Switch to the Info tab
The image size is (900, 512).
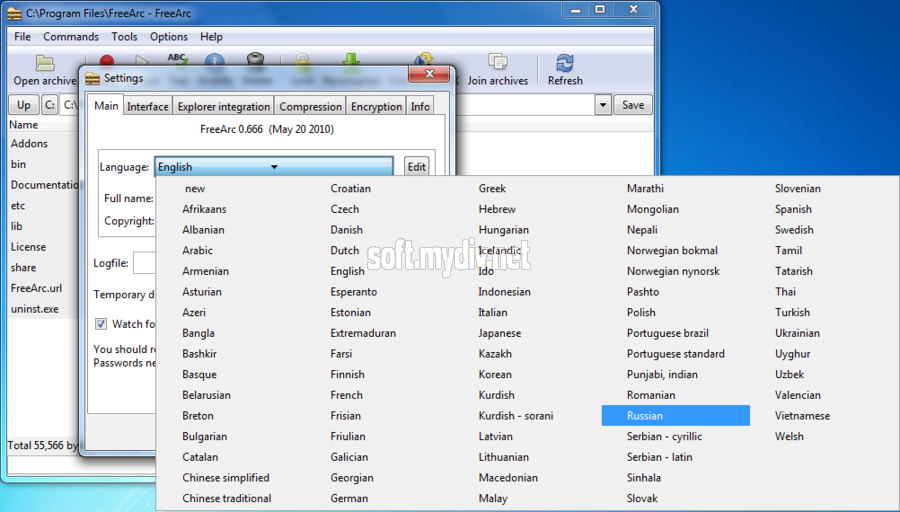click(x=420, y=106)
